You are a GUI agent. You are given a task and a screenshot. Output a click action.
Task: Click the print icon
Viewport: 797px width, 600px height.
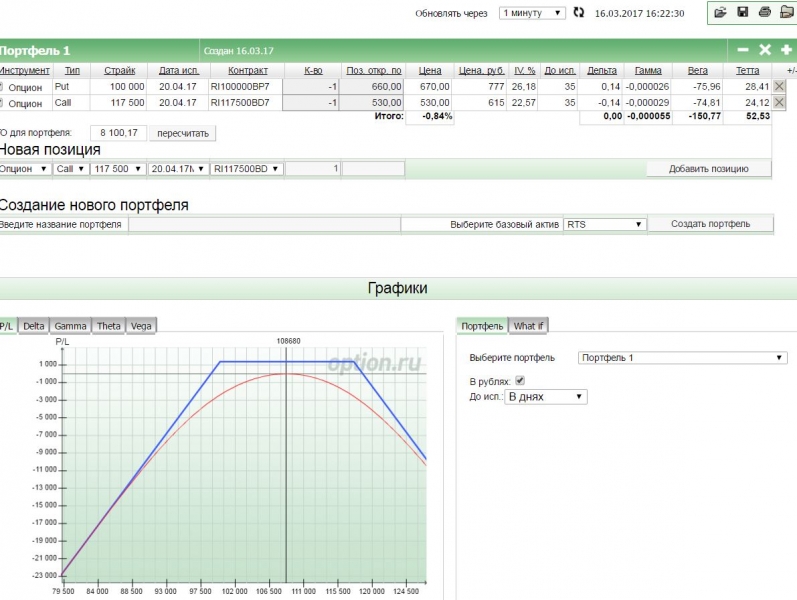(764, 12)
